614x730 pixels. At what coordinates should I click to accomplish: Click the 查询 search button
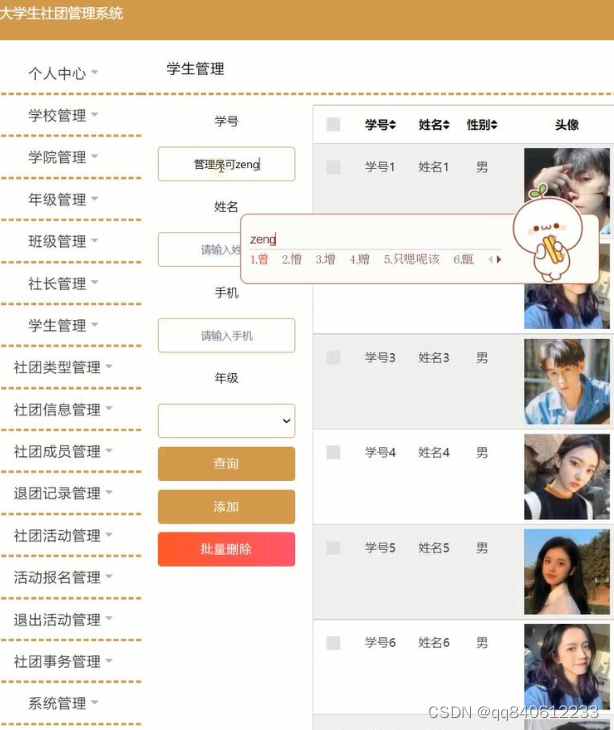[x=226, y=464]
